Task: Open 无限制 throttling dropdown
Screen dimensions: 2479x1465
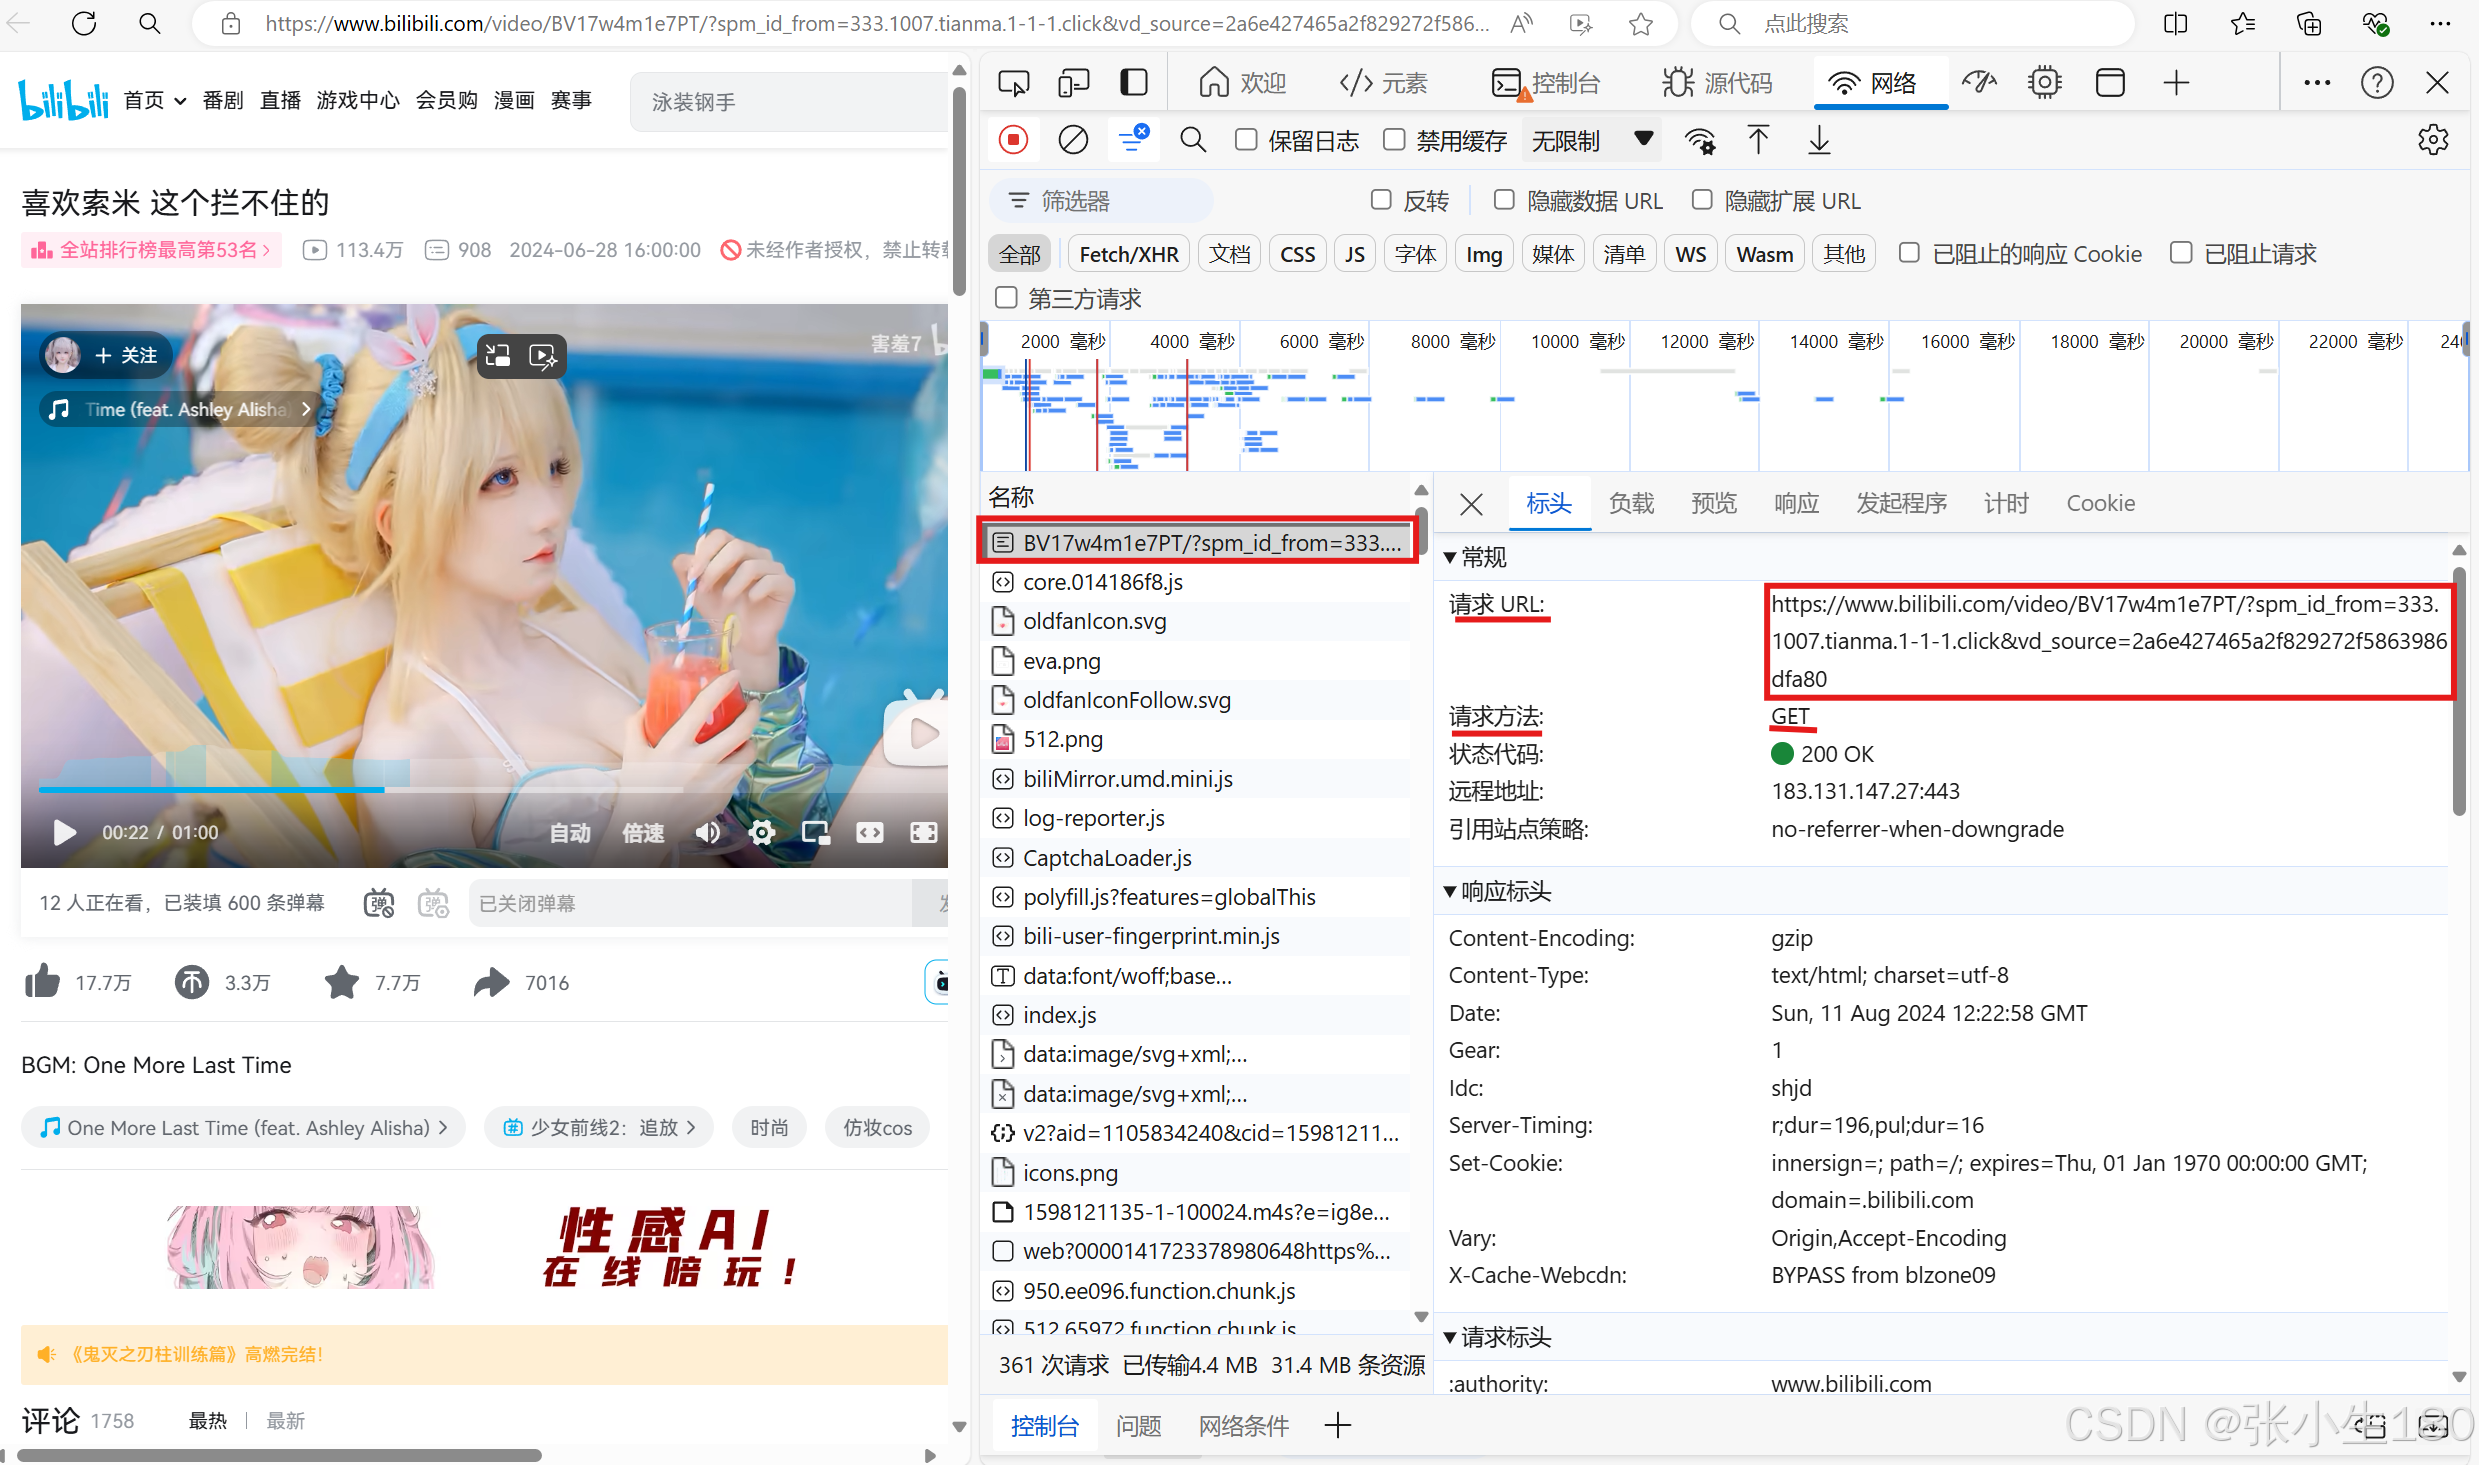Action: [1592, 140]
